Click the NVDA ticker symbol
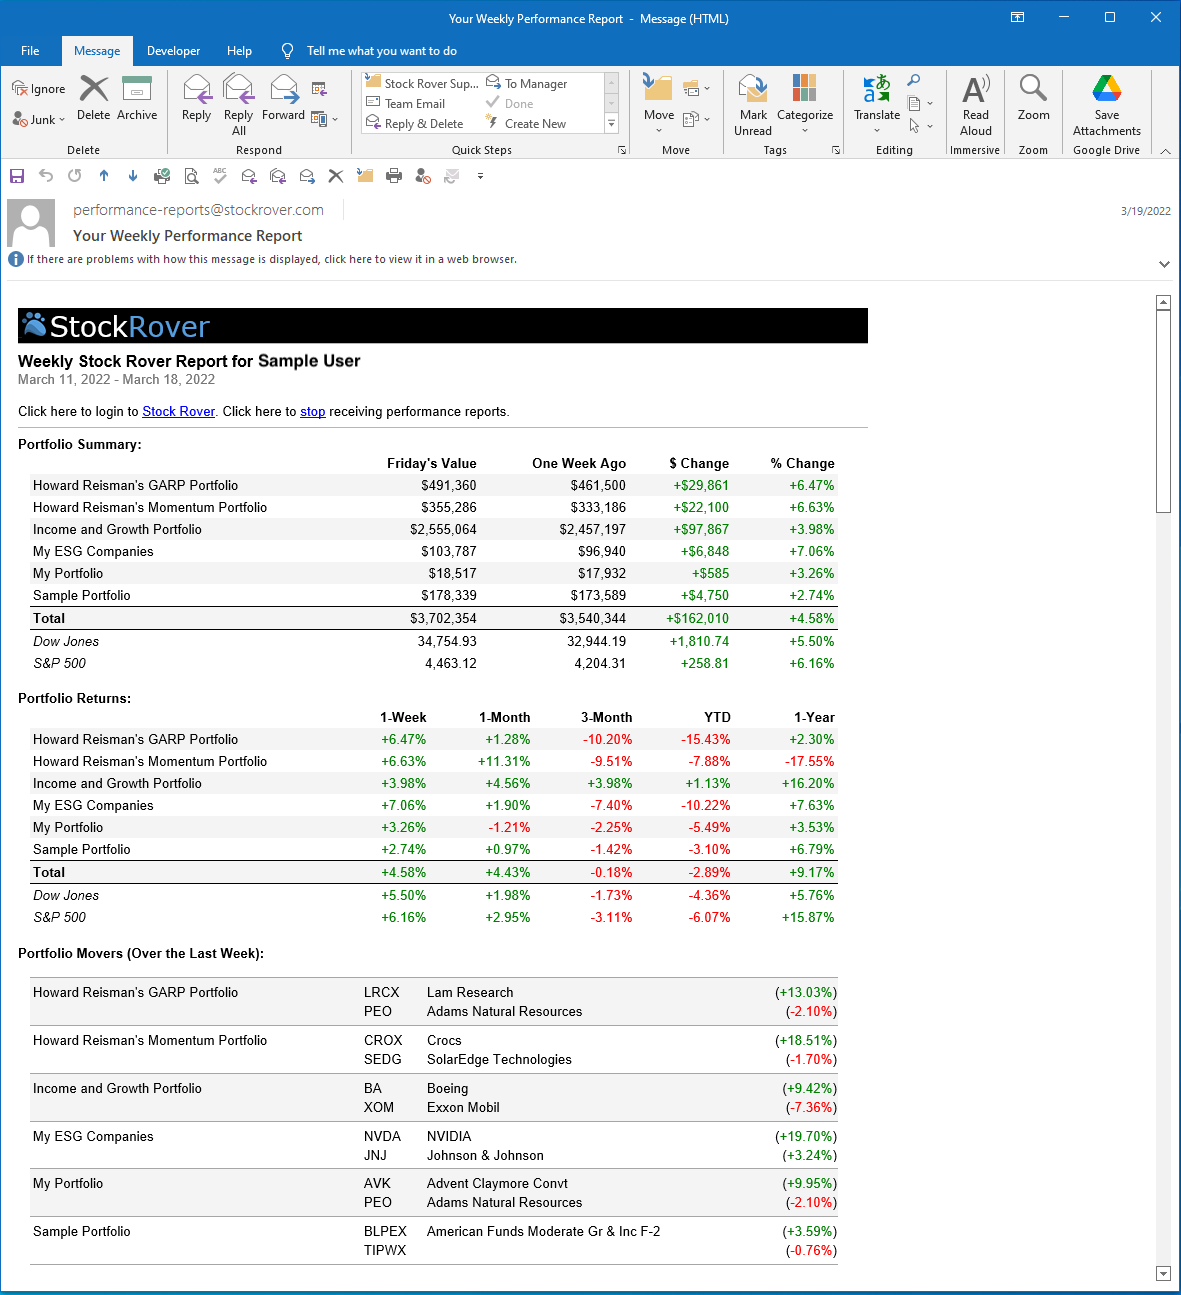Image resolution: width=1181 pixels, height=1295 pixels. click(x=383, y=1136)
